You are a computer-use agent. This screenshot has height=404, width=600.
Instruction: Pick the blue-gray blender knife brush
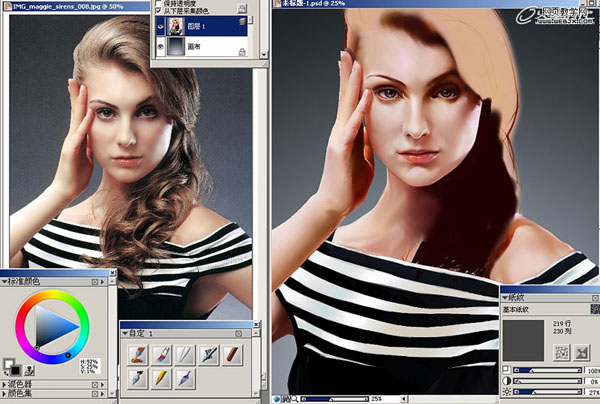[x=185, y=378]
